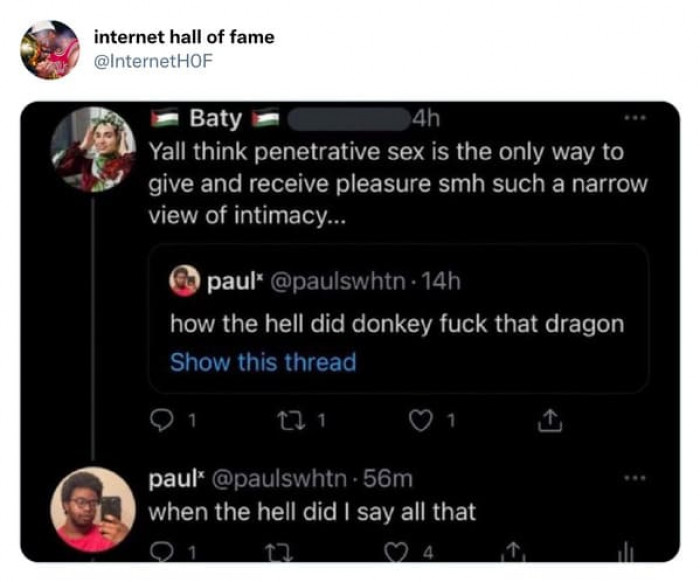Image resolution: width=700 pixels, height=582 pixels.
Task: Open Baty's profile picture
Action: pyautogui.click(x=93, y=148)
